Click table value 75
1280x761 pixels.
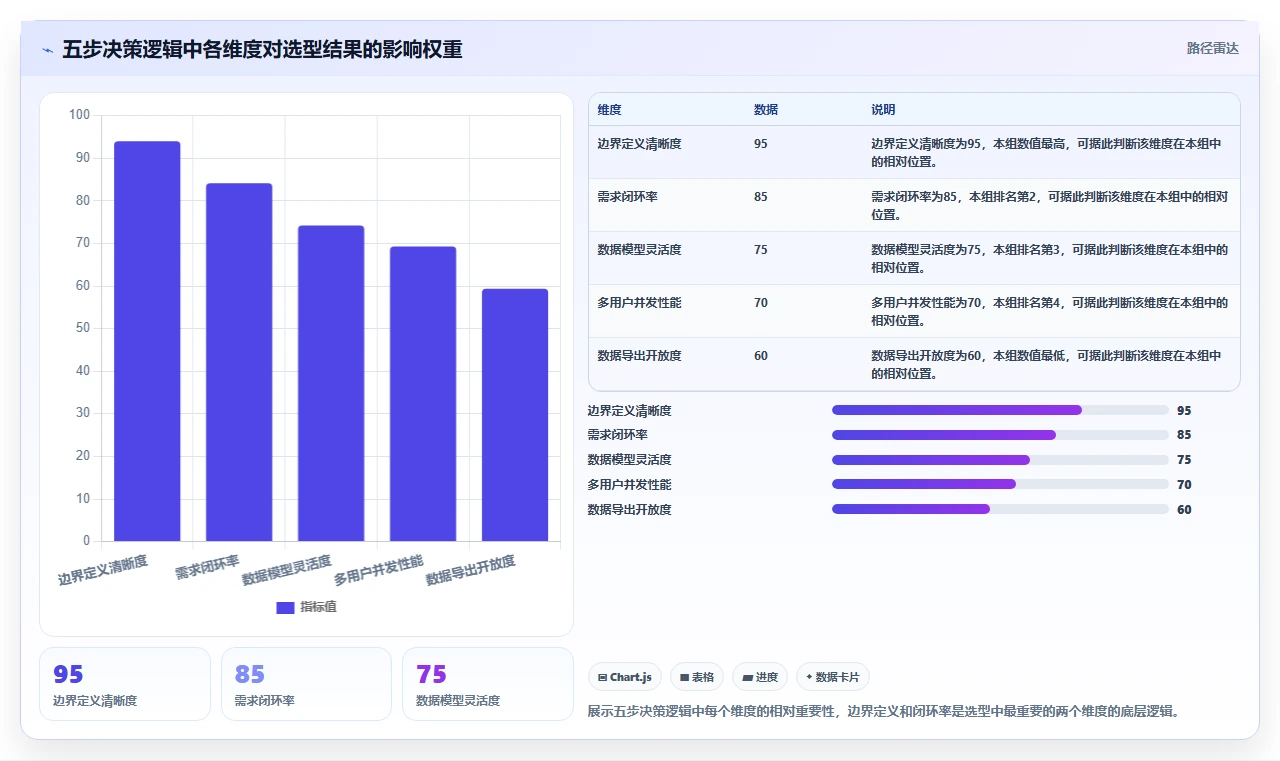coord(761,250)
